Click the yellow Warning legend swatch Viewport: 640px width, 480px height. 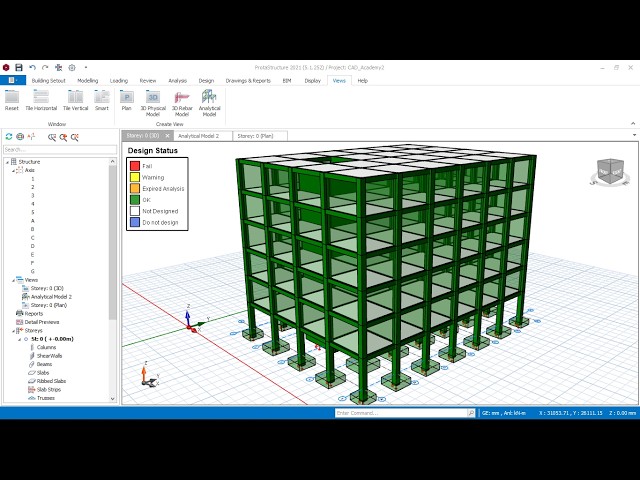pos(135,177)
